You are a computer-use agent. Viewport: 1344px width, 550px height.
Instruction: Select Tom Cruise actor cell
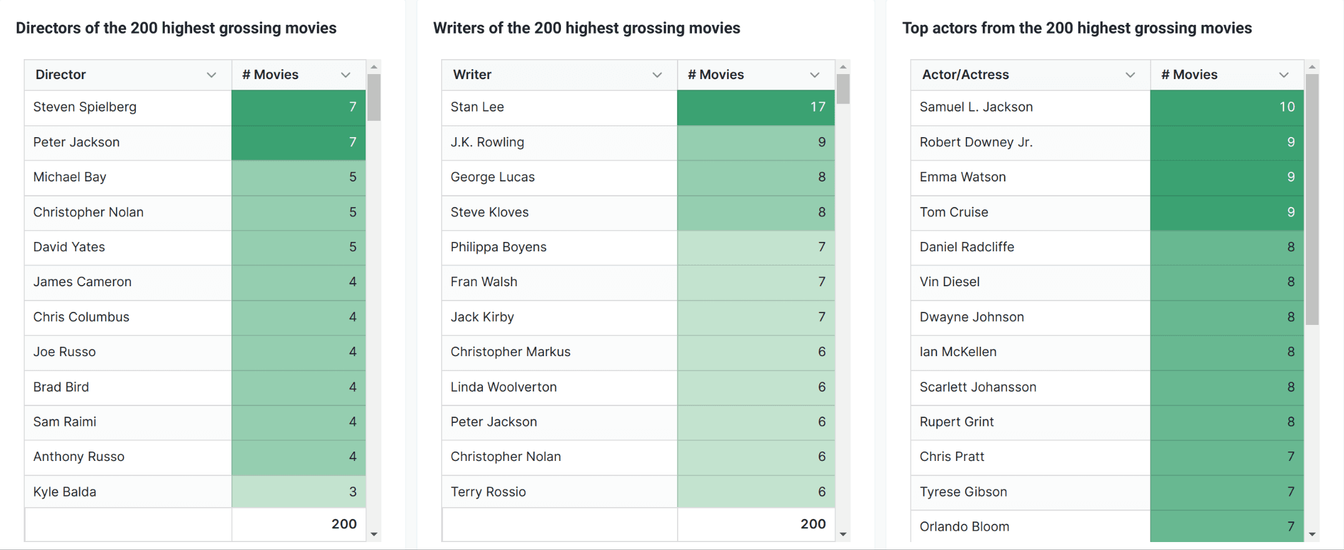pyautogui.click(x=1031, y=212)
